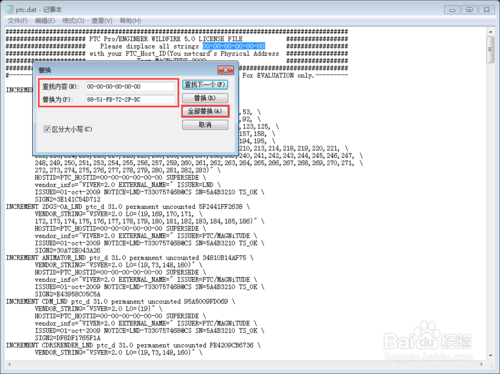Click the text 'INCREMENT CDM_LND ptc_d 31.0'
Viewport: 500px width, 374px height.
pyautogui.click(x=57, y=301)
